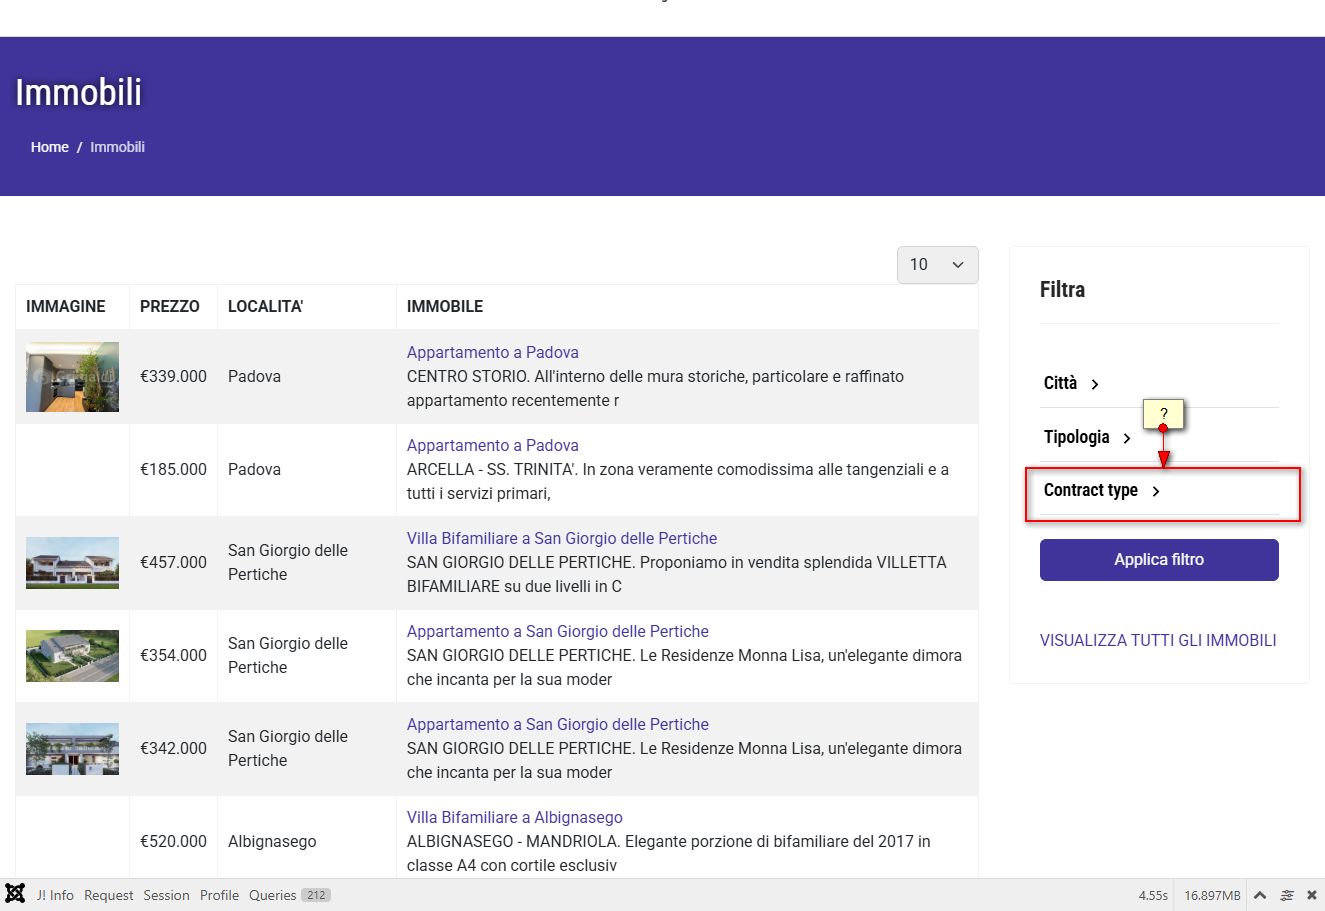Expand the Tipologia filter section
1325x911 pixels.
click(1076, 437)
